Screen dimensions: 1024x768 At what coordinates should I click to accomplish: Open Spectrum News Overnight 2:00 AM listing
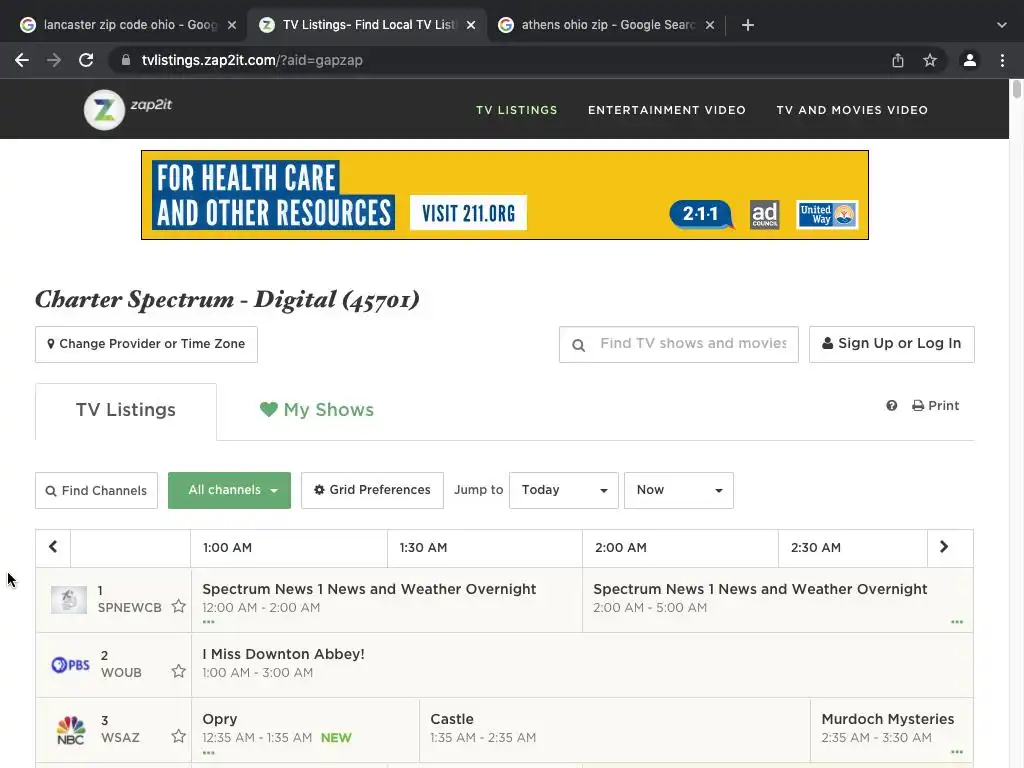tap(777, 600)
